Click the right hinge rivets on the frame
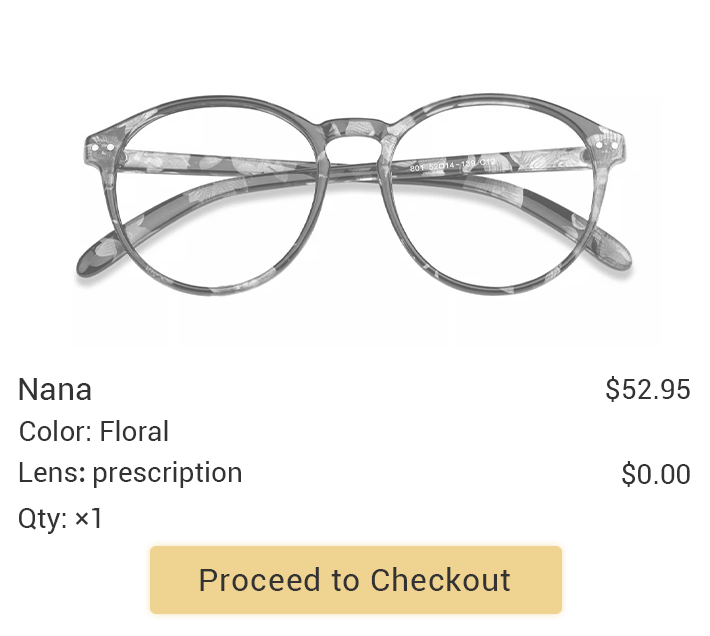The image size is (710, 636). [607, 146]
